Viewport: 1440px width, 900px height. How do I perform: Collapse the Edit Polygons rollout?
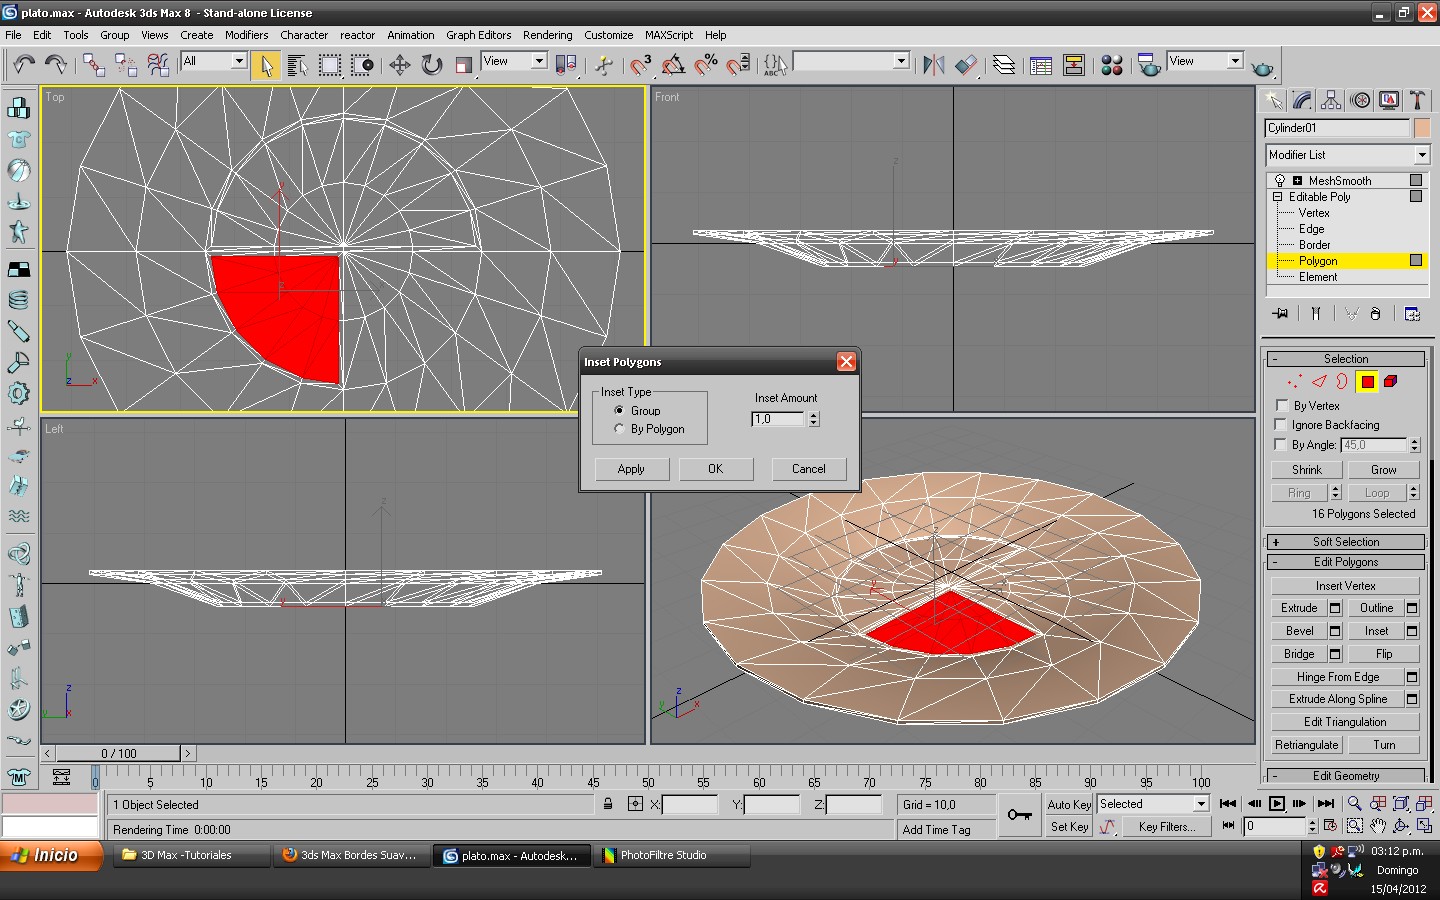pyautogui.click(x=1346, y=562)
